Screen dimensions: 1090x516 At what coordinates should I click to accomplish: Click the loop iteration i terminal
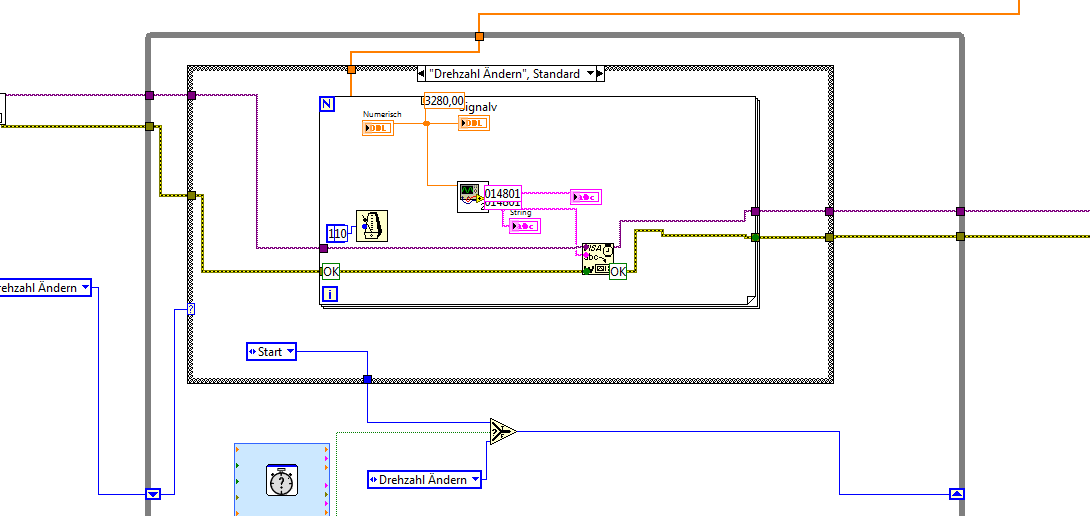pos(330,295)
